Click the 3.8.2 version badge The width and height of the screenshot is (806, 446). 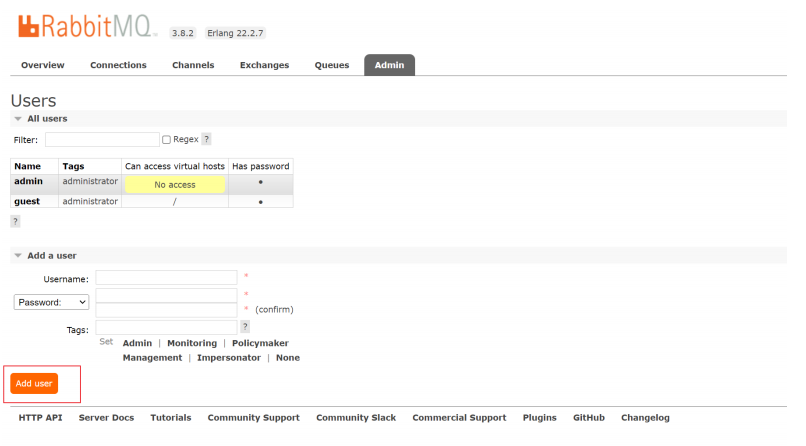(x=182, y=33)
